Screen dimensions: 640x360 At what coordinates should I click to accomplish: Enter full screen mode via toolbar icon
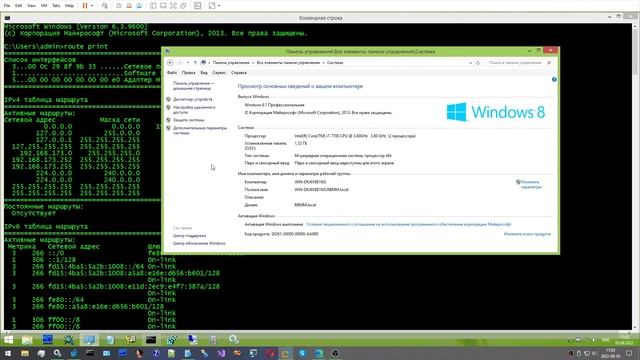(x=173, y=6)
